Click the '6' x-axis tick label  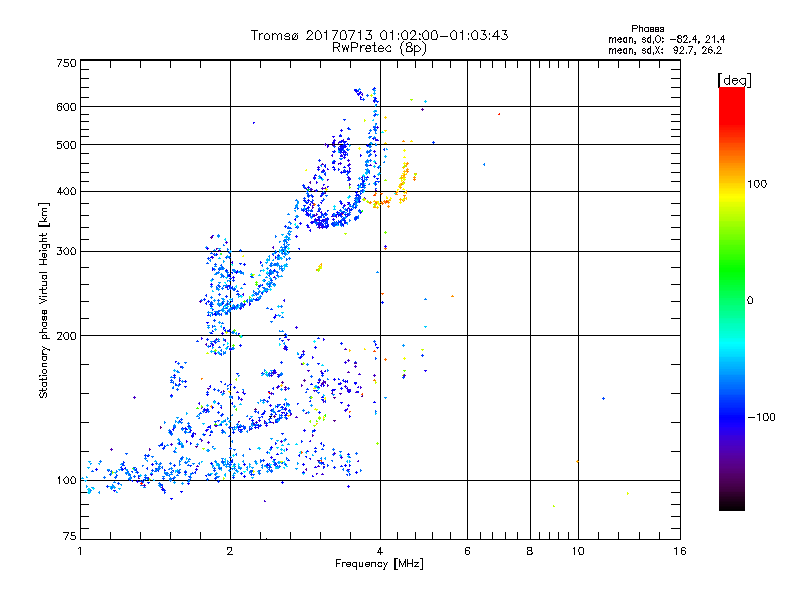[467, 551]
